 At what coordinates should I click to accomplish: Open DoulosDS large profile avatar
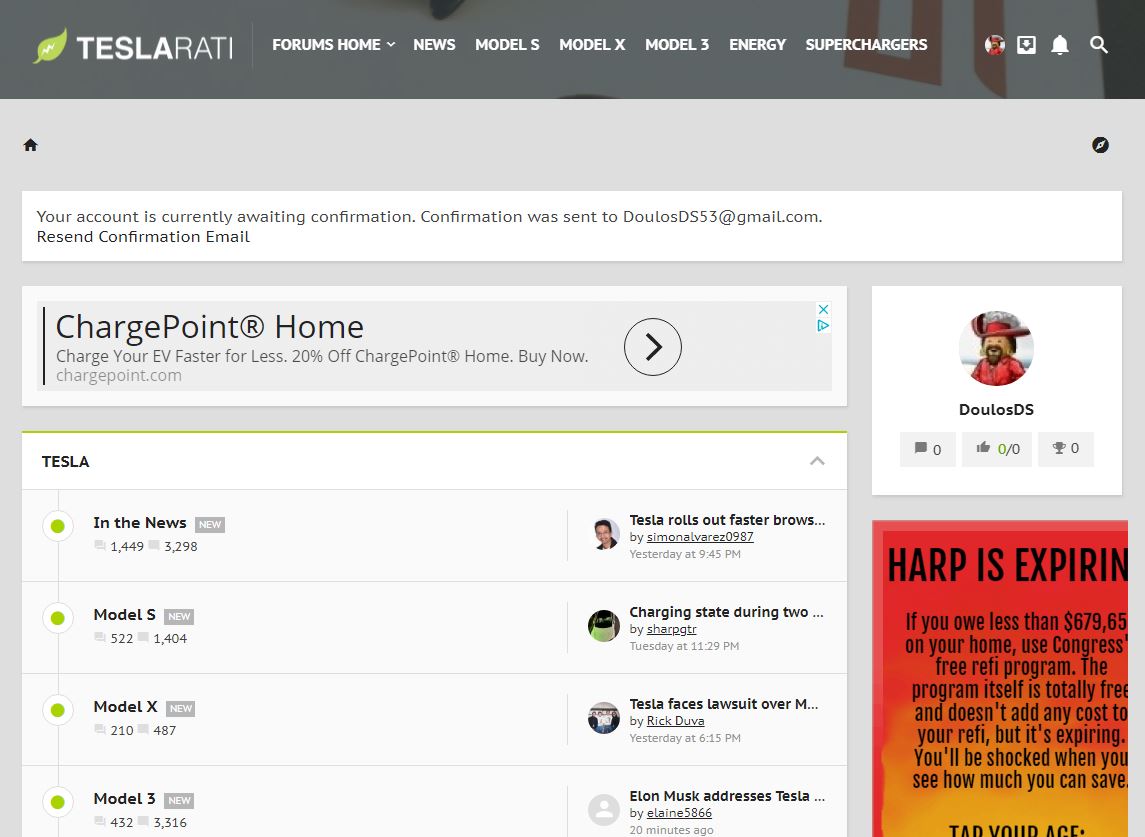click(x=996, y=348)
